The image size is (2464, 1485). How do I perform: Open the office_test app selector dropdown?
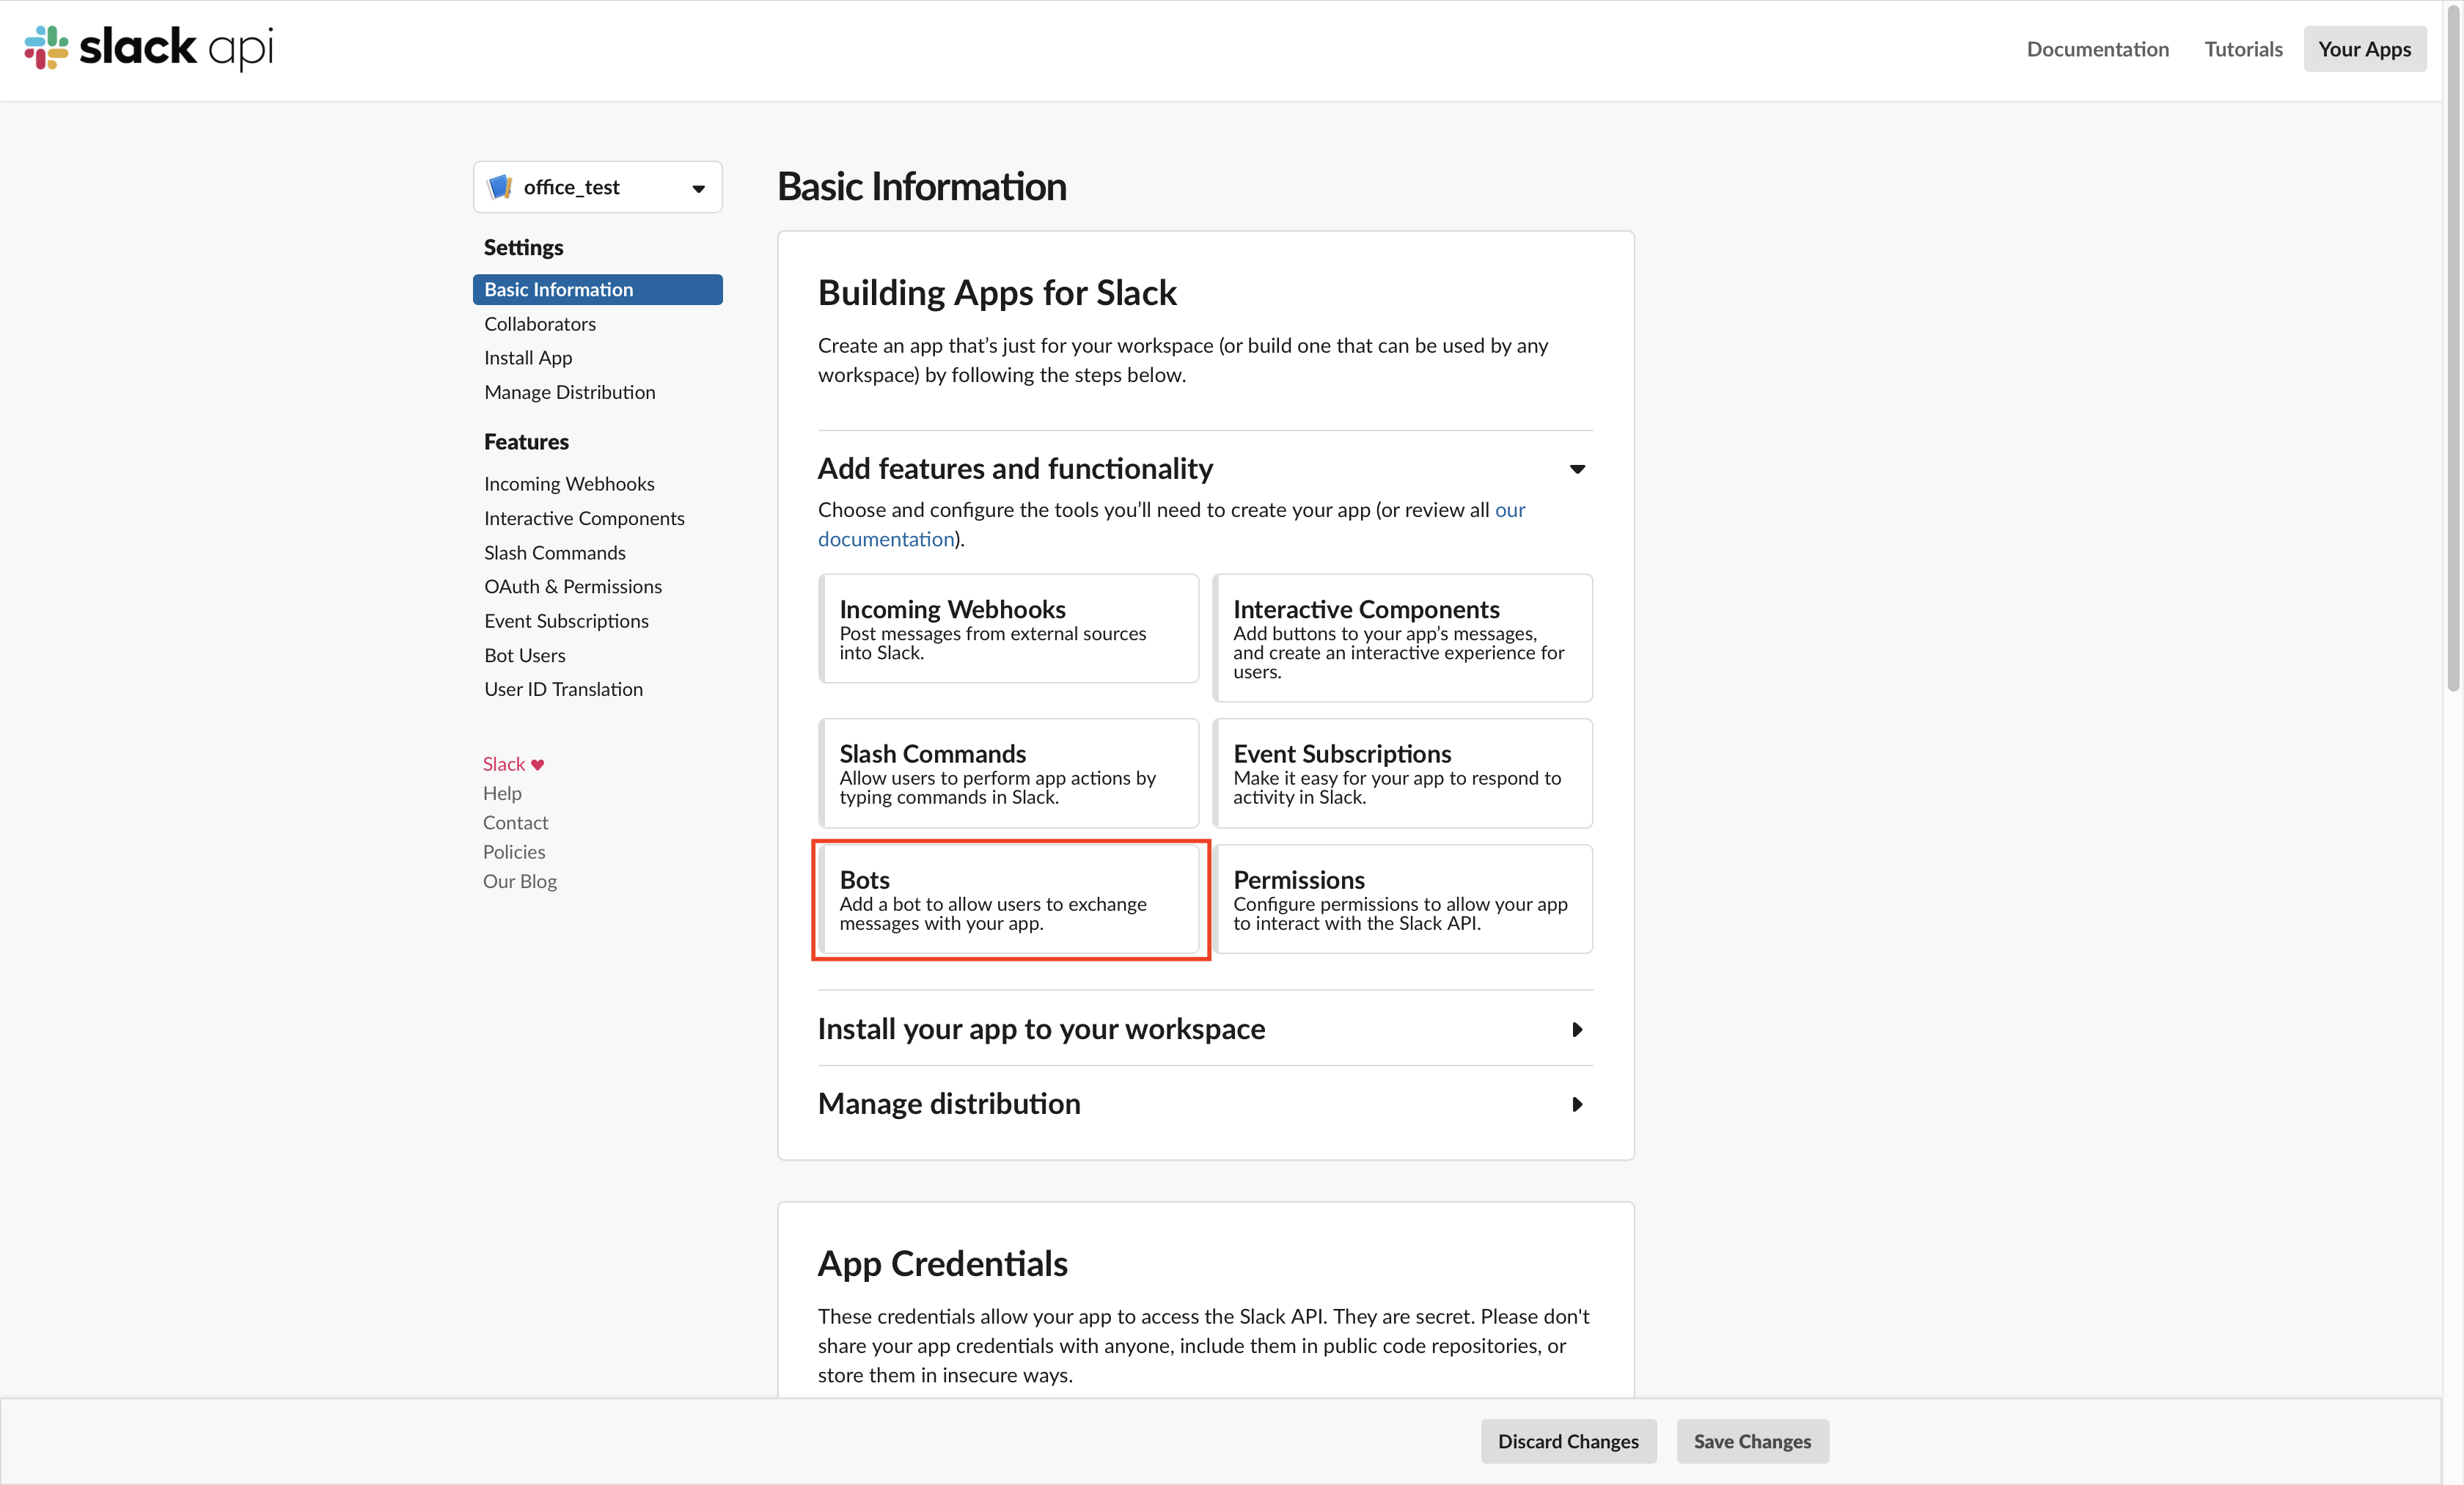pos(598,187)
